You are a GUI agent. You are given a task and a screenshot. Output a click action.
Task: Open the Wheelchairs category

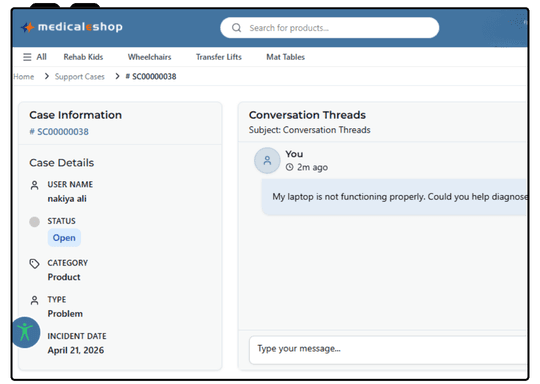click(x=149, y=57)
